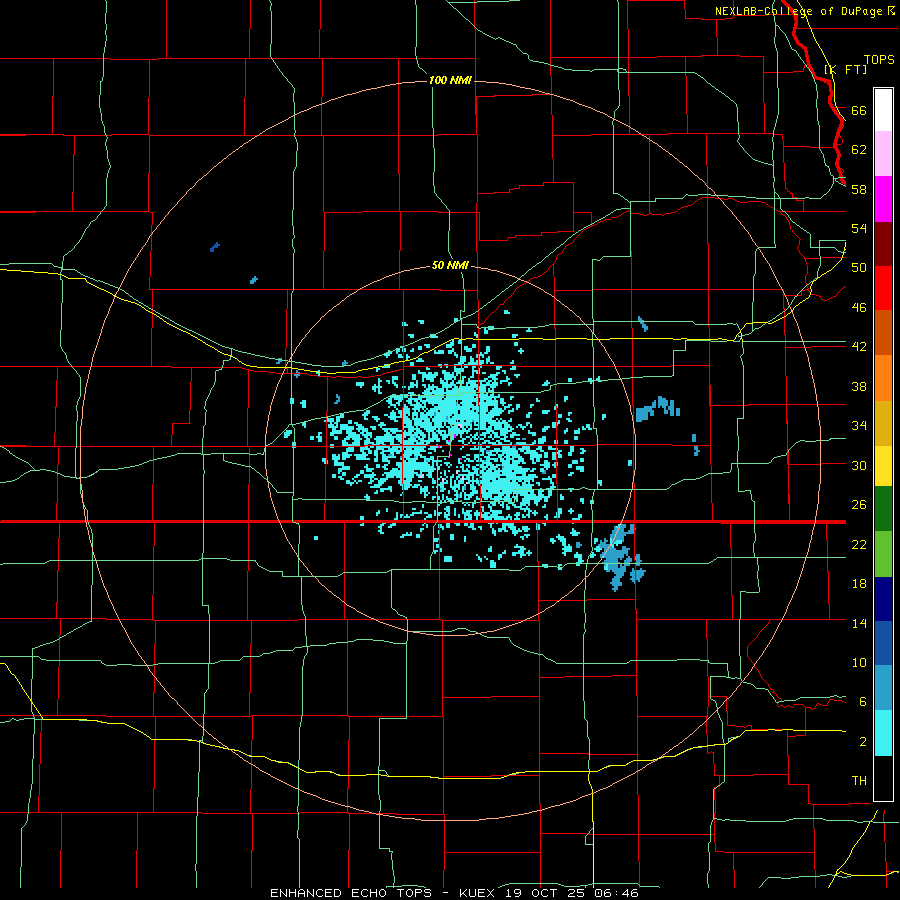
Task: Click the 34 legend value
Action: tap(859, 425)
